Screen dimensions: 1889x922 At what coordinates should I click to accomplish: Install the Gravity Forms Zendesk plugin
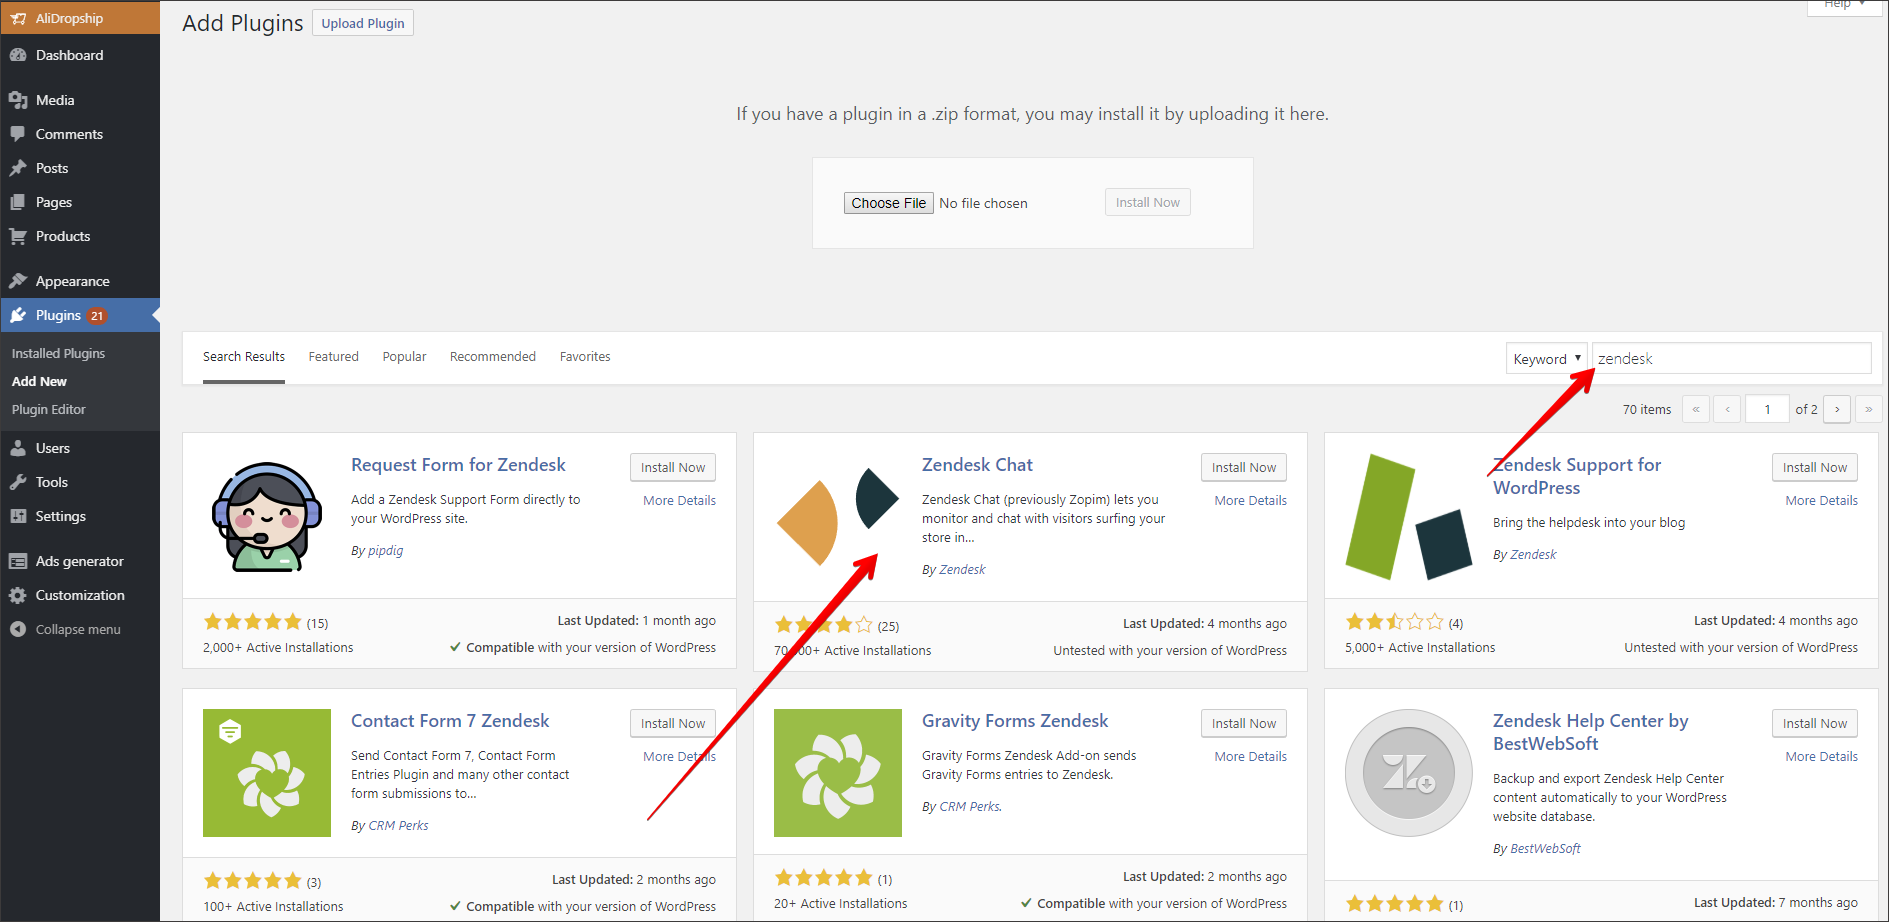point(1244,723)
